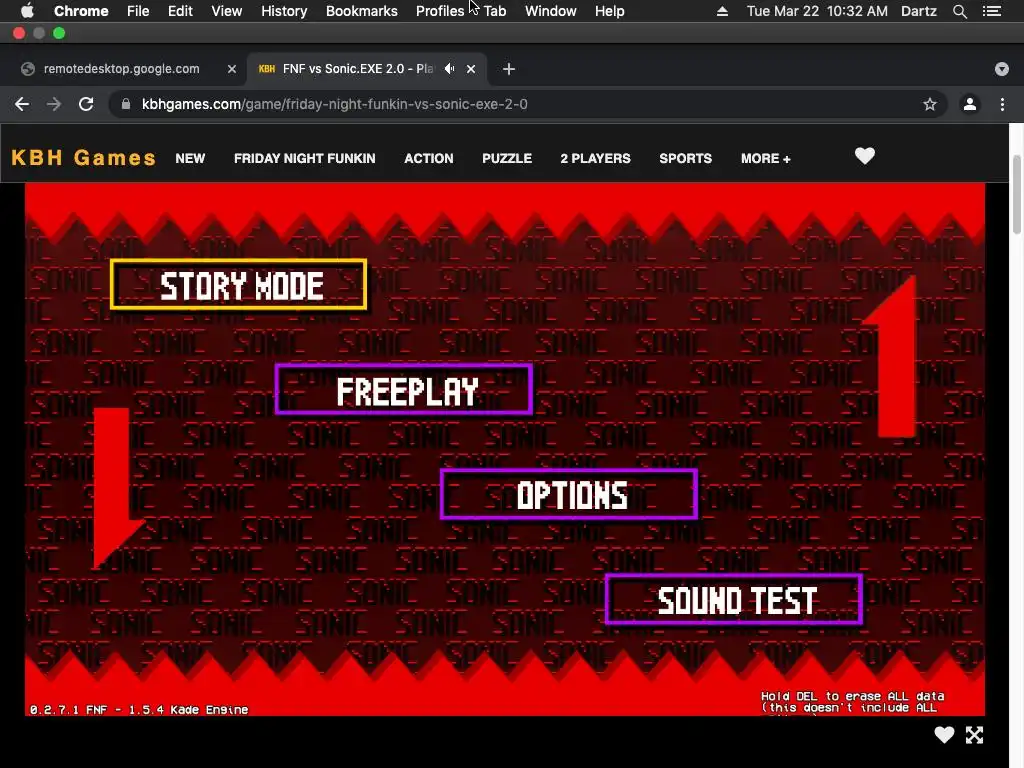This screenshot has height=768, width=1024.
Task: Favorite this game with heart below game
Action: [x=944, y=735]
